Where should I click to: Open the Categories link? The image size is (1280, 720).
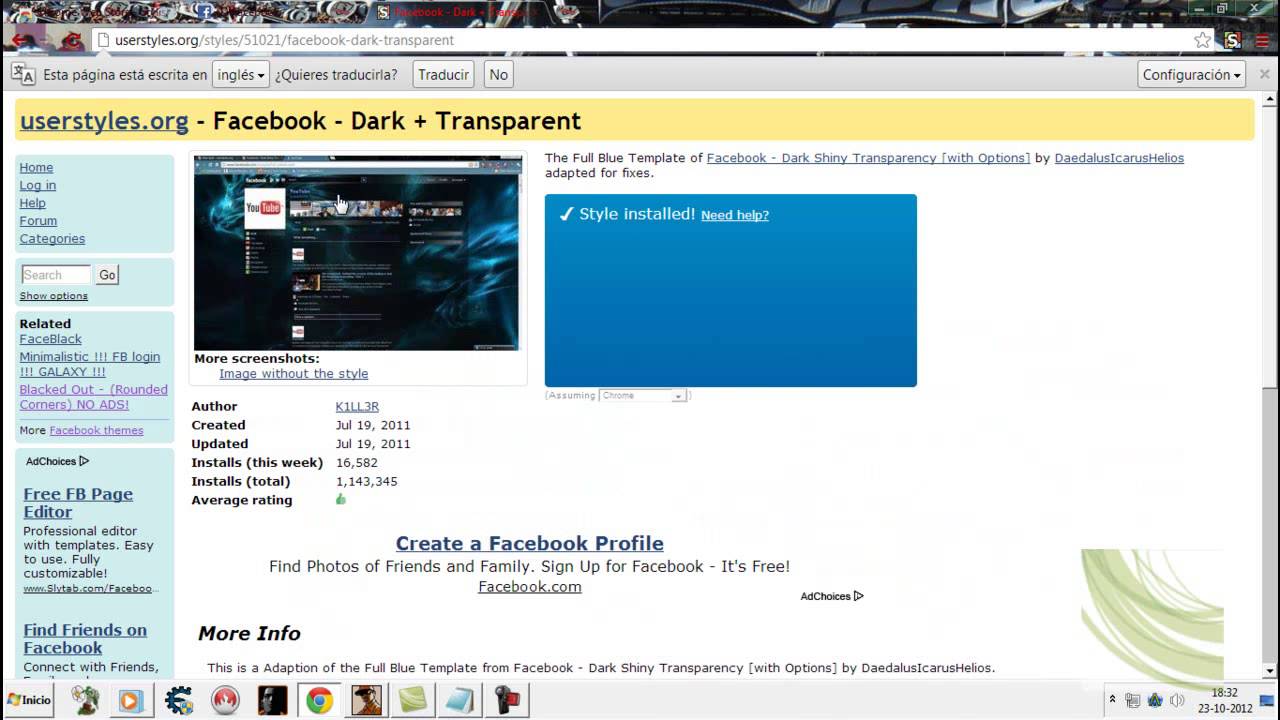point(52,239)
